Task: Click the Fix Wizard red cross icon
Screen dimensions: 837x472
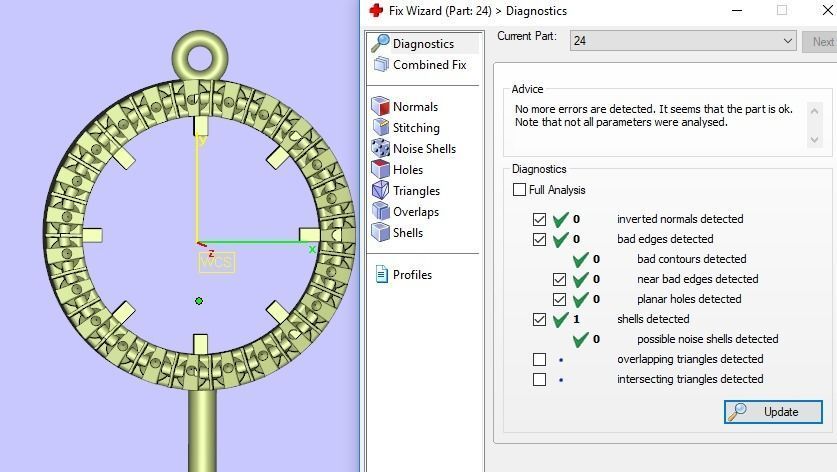Action: 376,10
